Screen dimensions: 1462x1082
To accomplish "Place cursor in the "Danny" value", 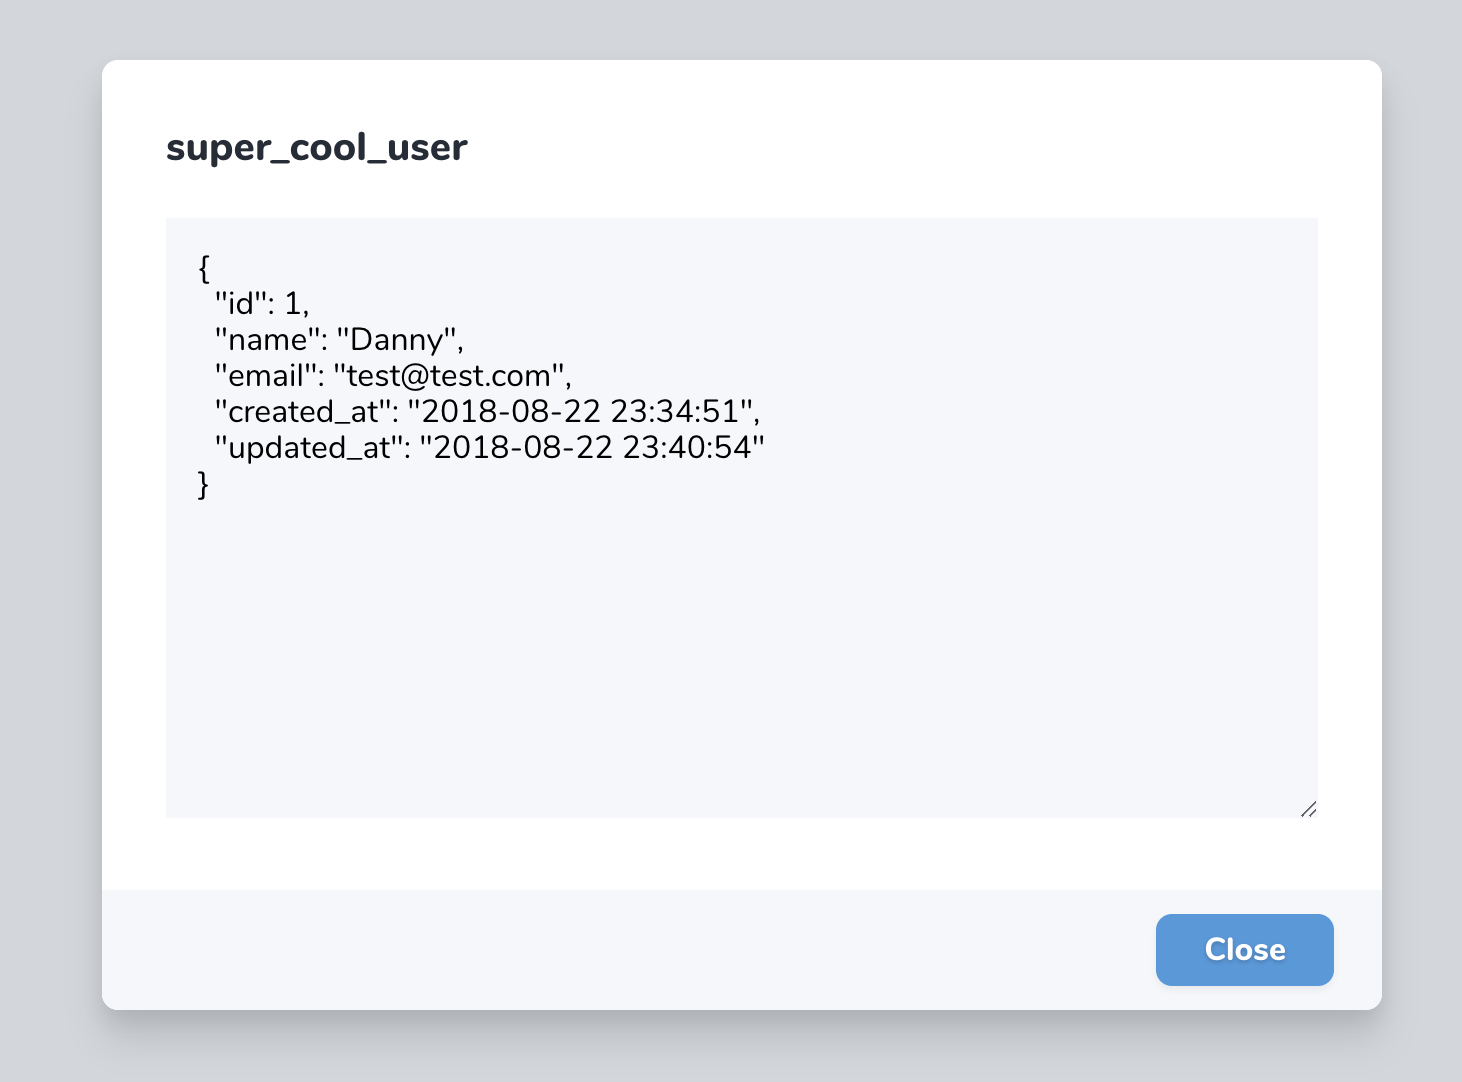I will click(396, 340).
